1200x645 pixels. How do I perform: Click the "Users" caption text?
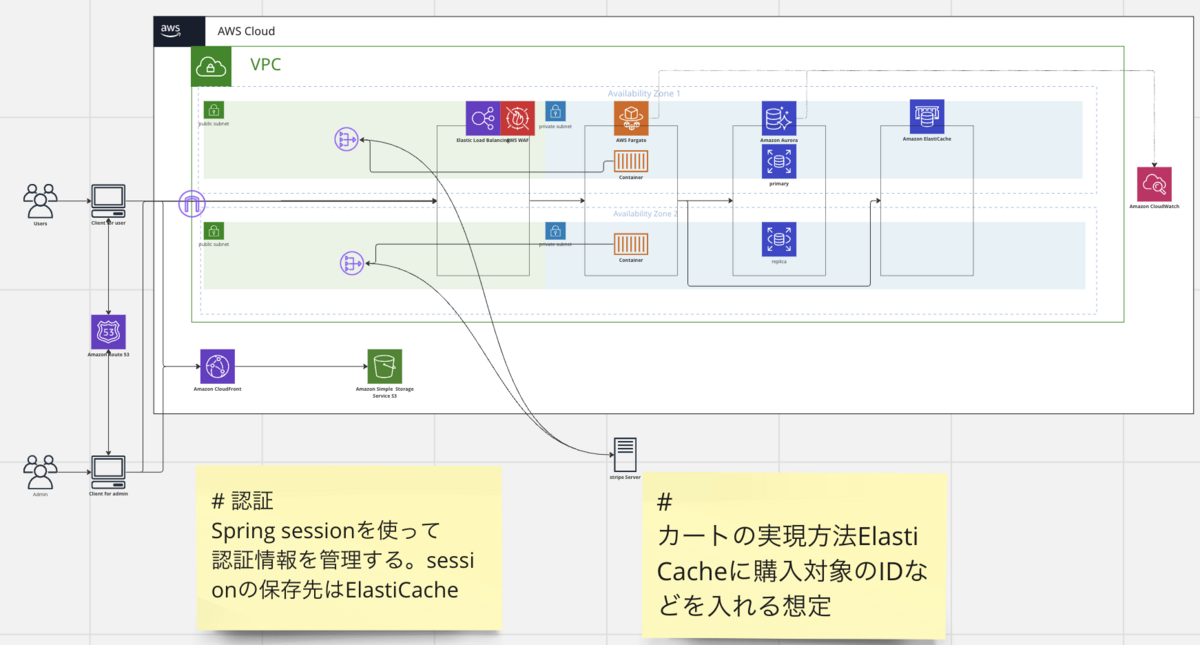coord(41,223)
